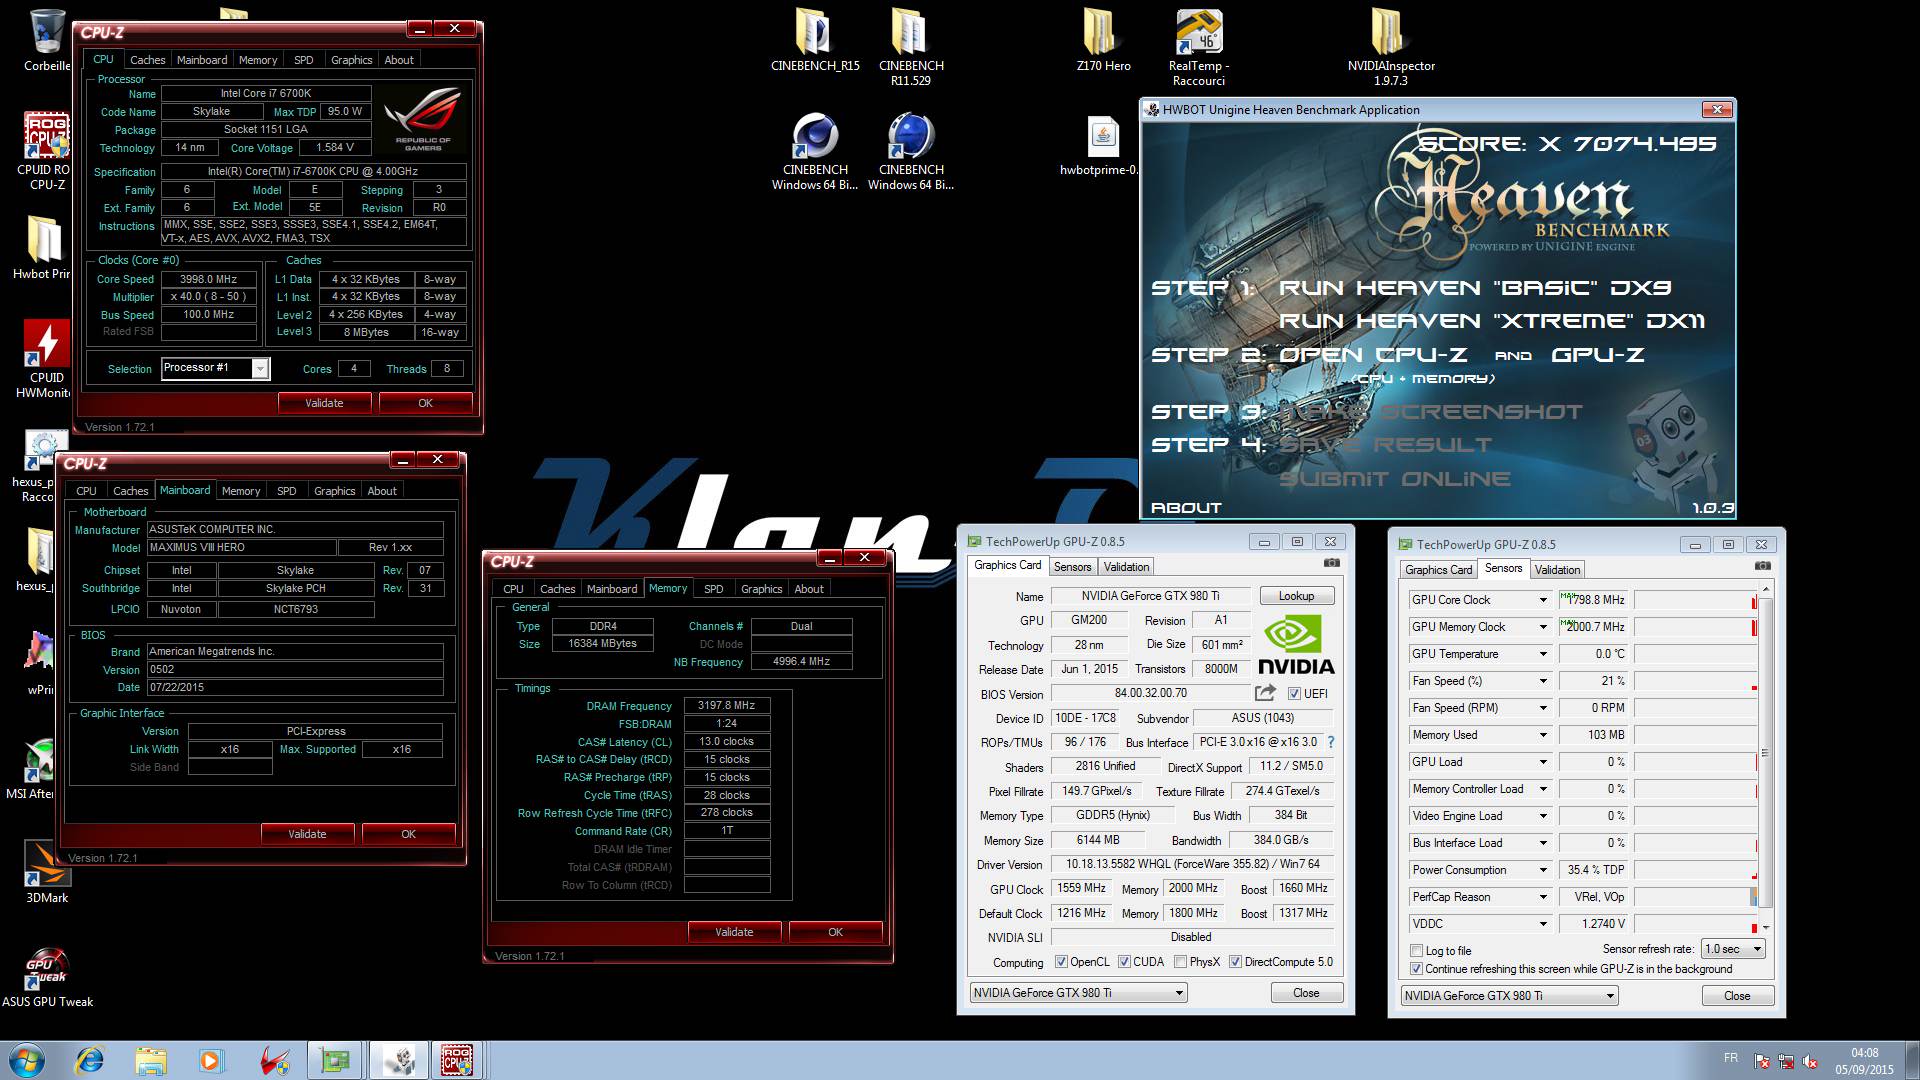1920x1080 pixels.
Task: Click Close in the GPU-Z Sensors window
Action: tap(1737, 996)
